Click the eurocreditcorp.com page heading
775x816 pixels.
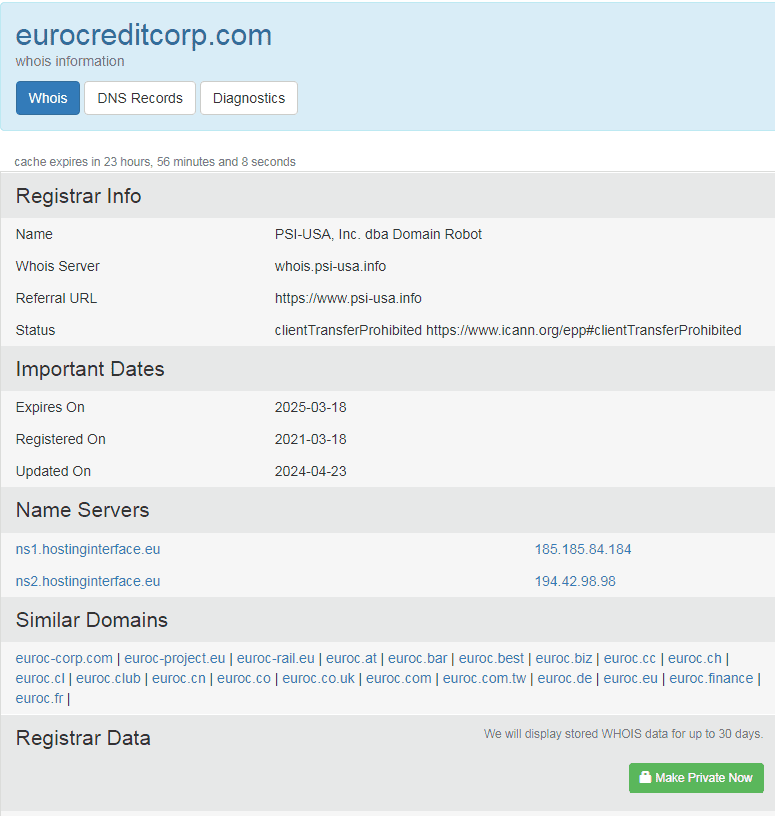click(x=144, y=35)
